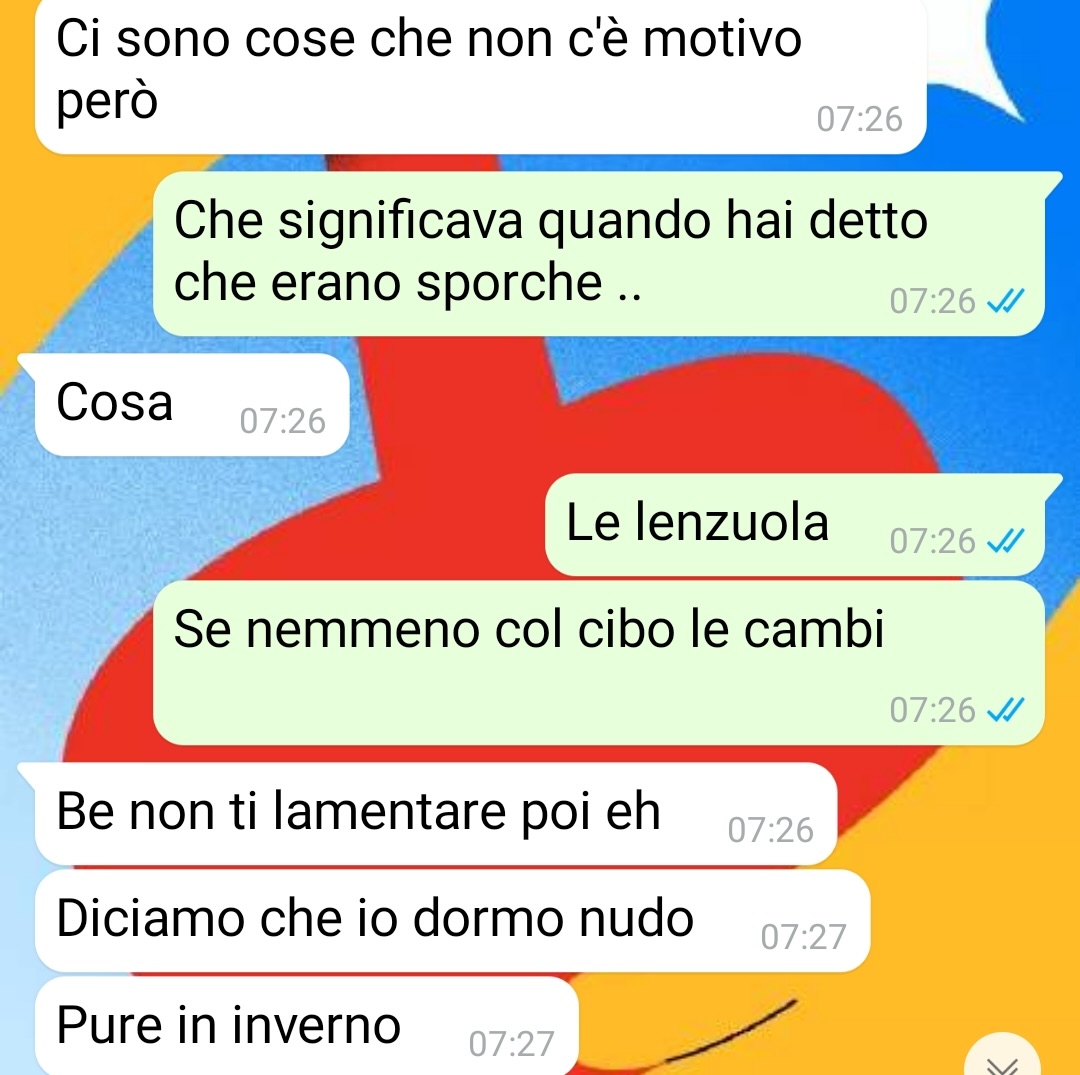Tap the 07:26 timestamp on 'Be non ti lamentare'
This screenshot has height=1075, width=1080.
770,830
